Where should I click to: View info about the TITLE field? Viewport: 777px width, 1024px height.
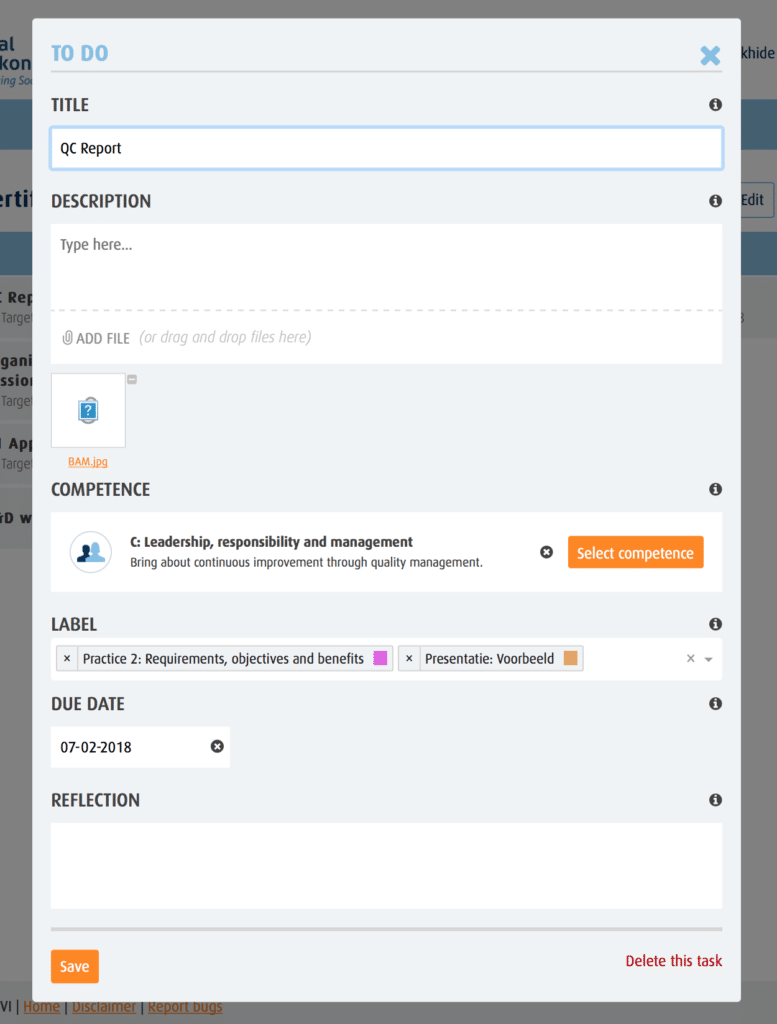[x=715, y=103]
